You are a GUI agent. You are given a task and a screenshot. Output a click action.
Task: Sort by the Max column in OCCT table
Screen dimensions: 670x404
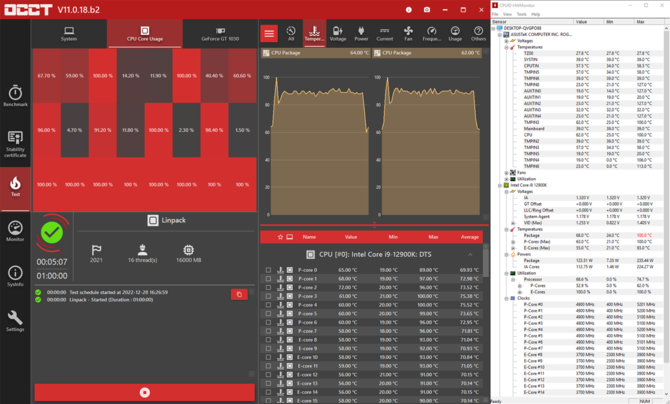click(433, 237)
